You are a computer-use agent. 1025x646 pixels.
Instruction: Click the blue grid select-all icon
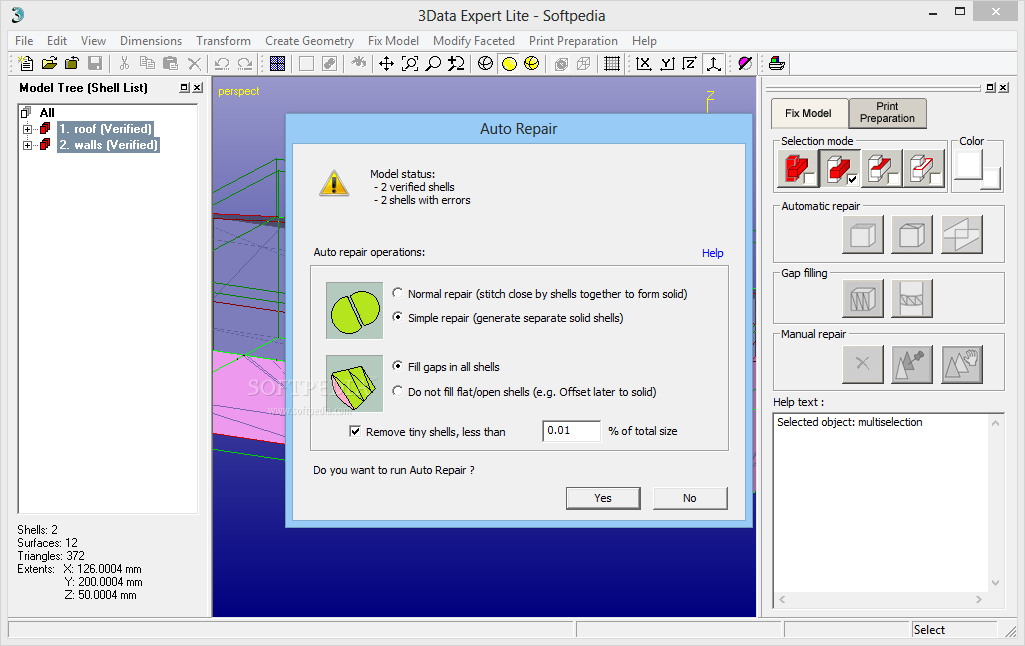[x=278, y=63]
